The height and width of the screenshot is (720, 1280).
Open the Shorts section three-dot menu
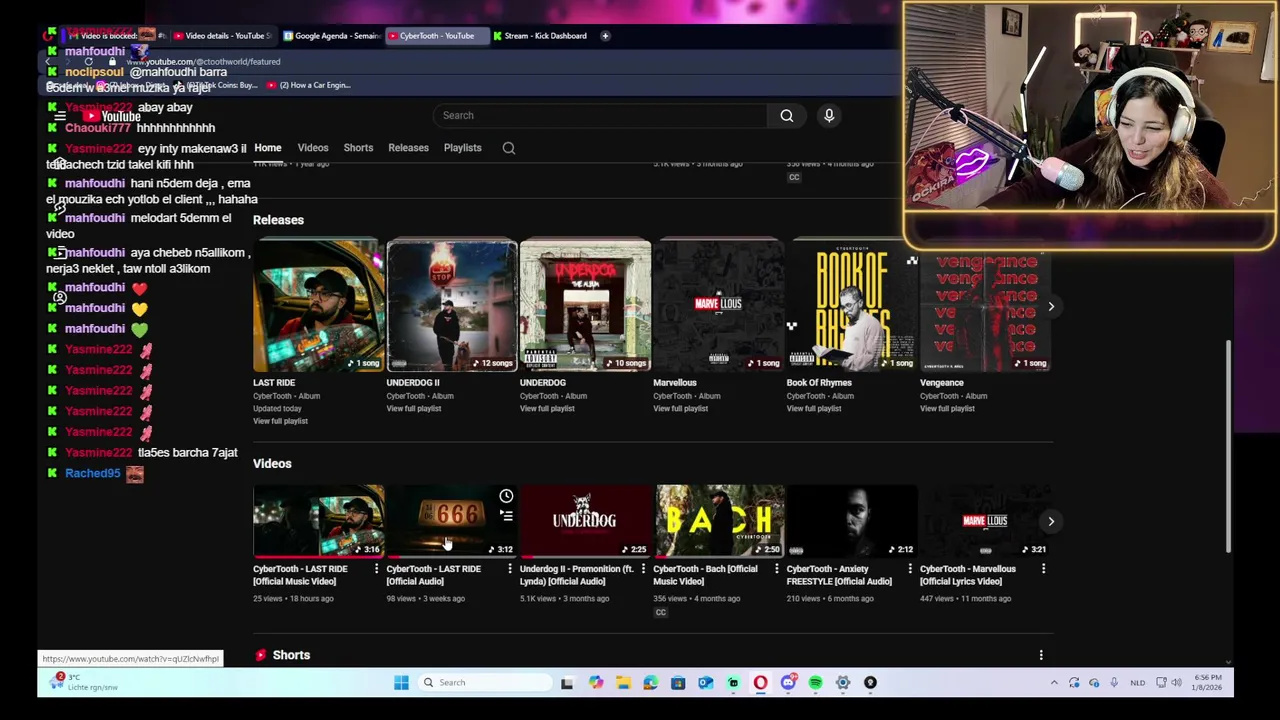(x=1041, y=656)
